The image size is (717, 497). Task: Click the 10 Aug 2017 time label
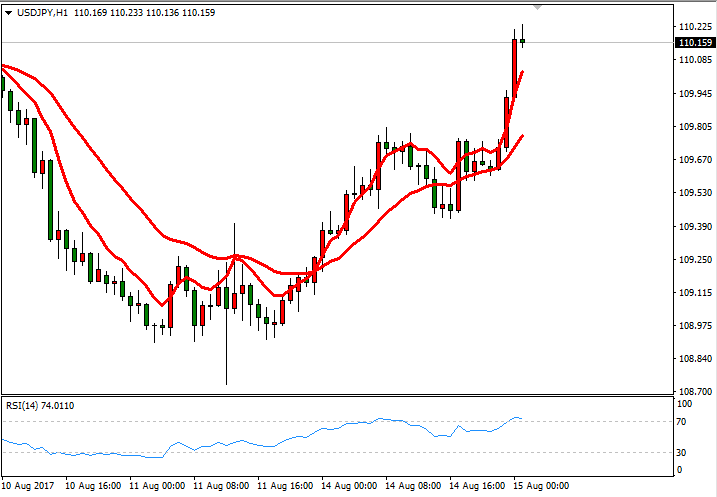click(28, 486)
